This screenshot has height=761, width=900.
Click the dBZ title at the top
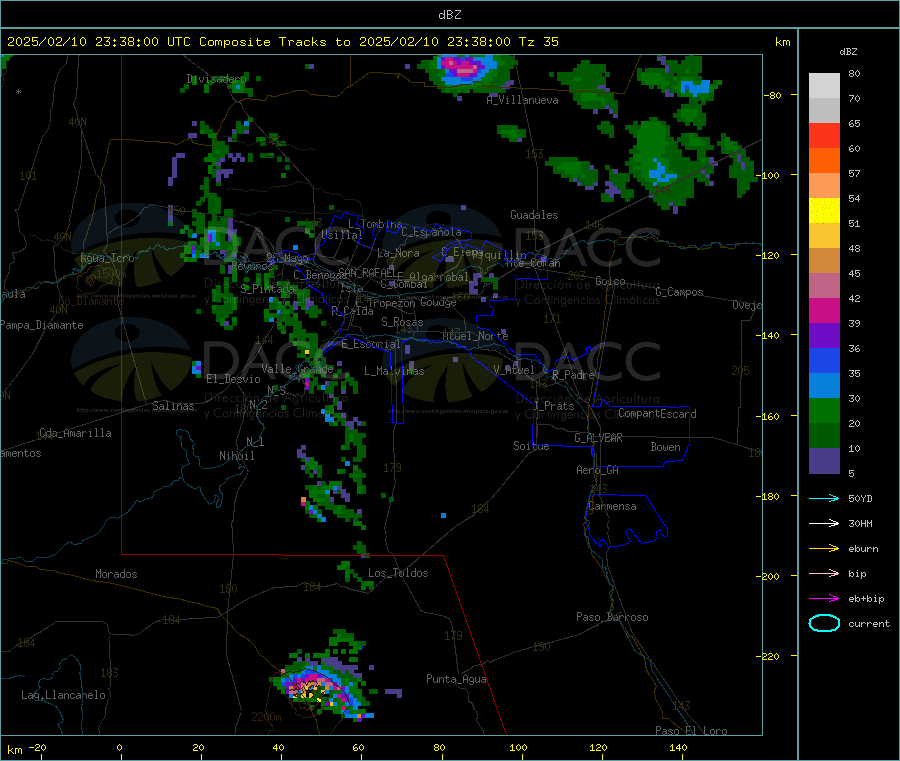coord(449,15)
